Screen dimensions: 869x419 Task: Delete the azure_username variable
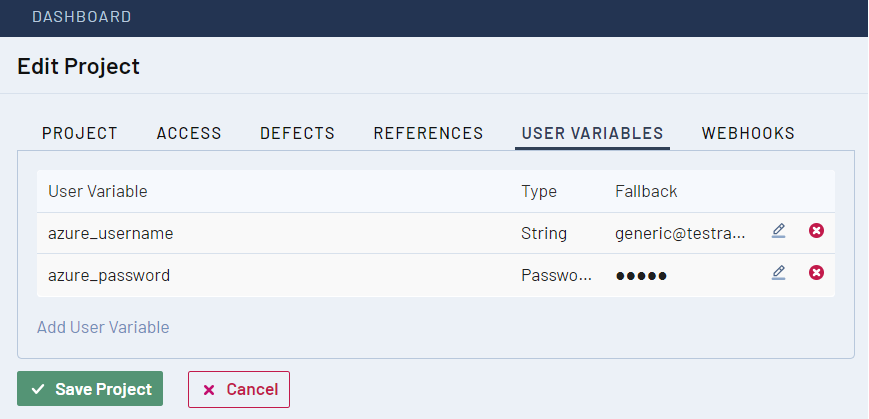[816, 231]
